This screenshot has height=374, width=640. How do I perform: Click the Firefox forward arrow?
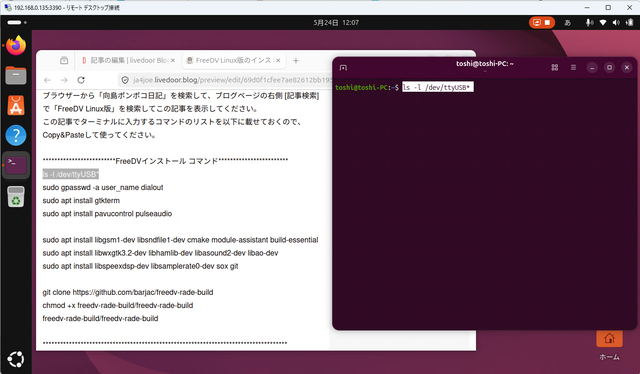click(x=64, y=80)
